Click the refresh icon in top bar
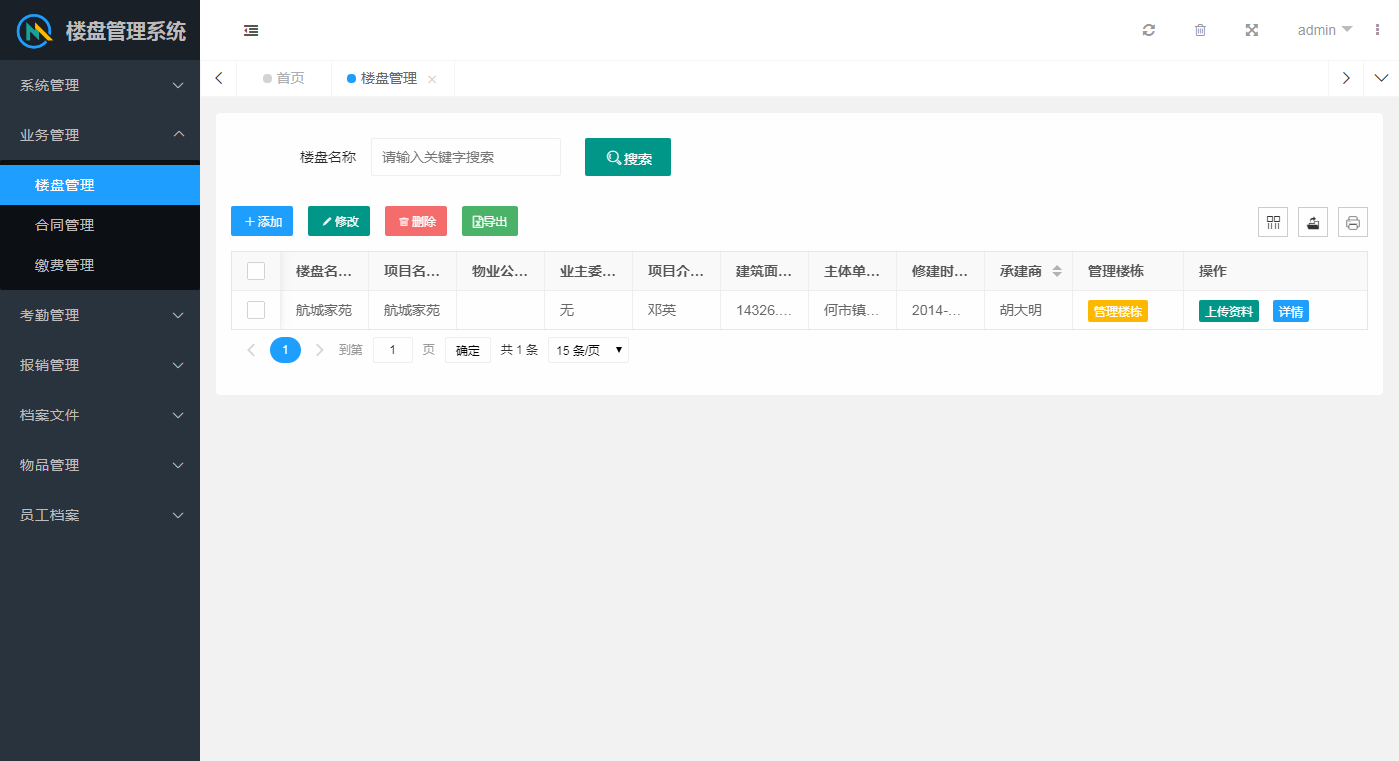The width and height of the screenshot is (1399, 761). click(x=1149, y=30)
